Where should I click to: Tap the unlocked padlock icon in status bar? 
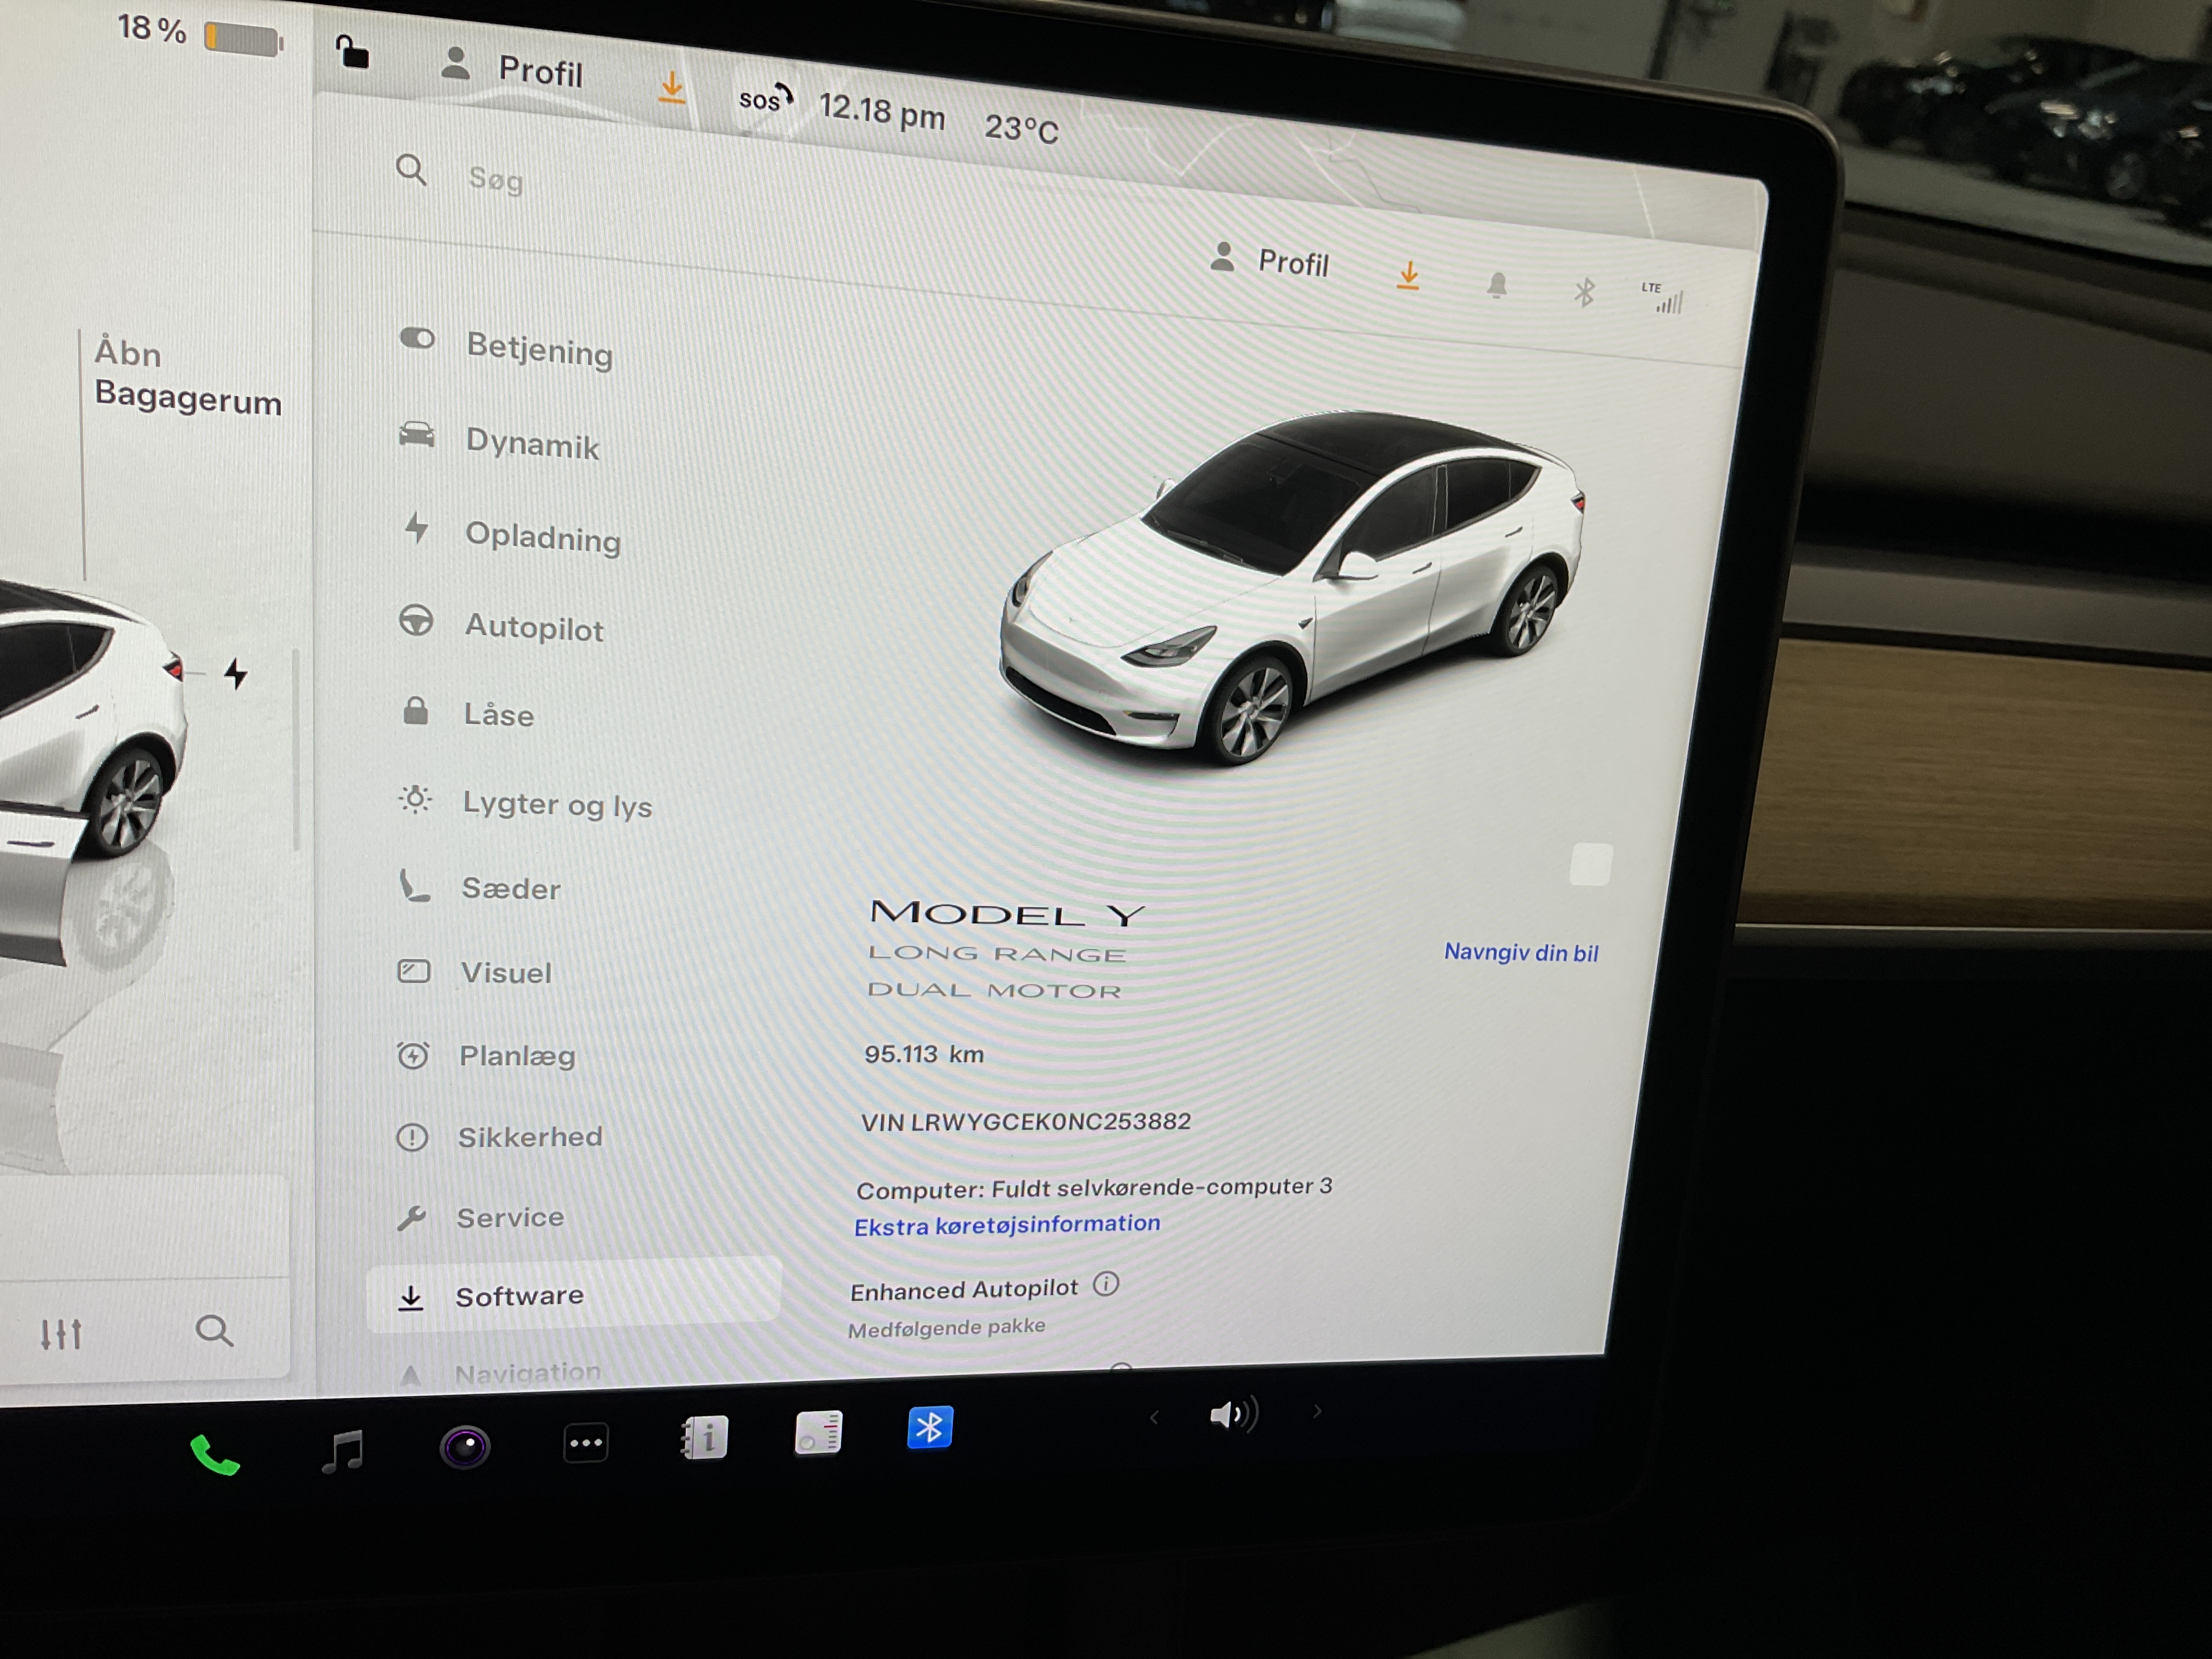coord(352,51)
